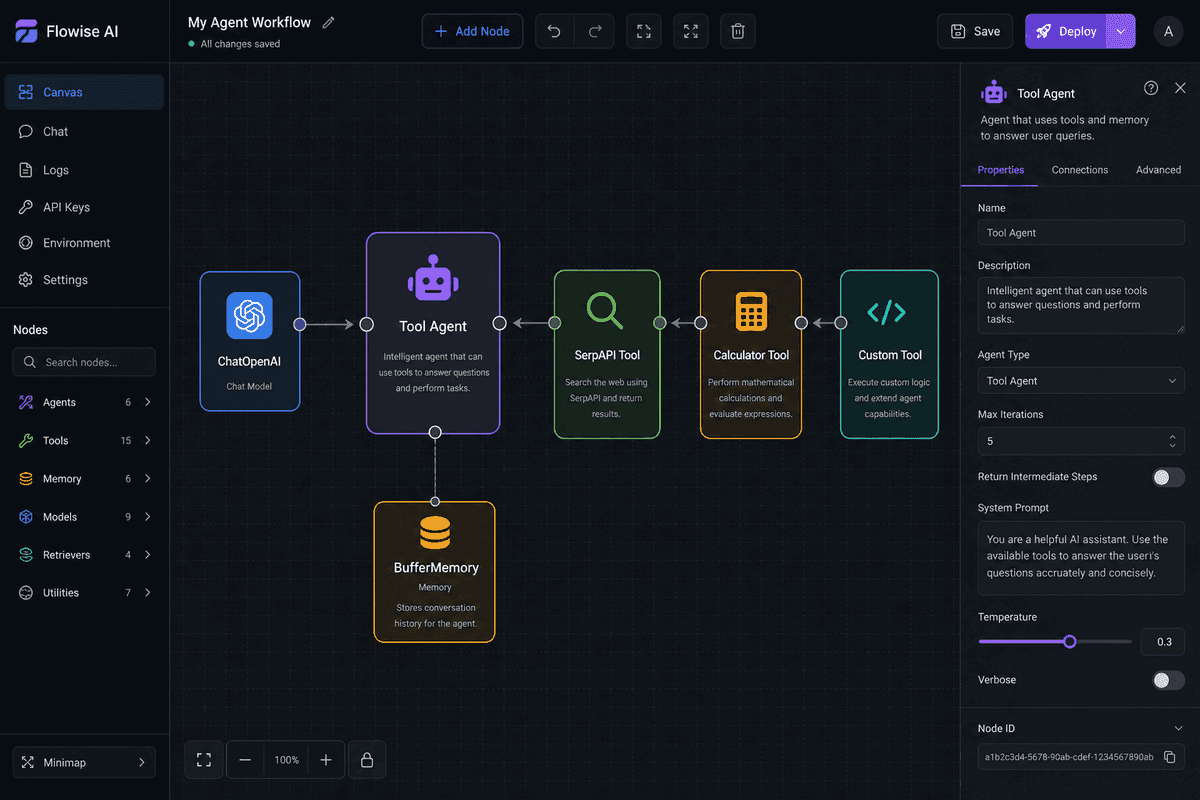This screenshot has width=1200, height=800.
Task: Adjust the Temperature slider handle
Action: point(1070,641)
